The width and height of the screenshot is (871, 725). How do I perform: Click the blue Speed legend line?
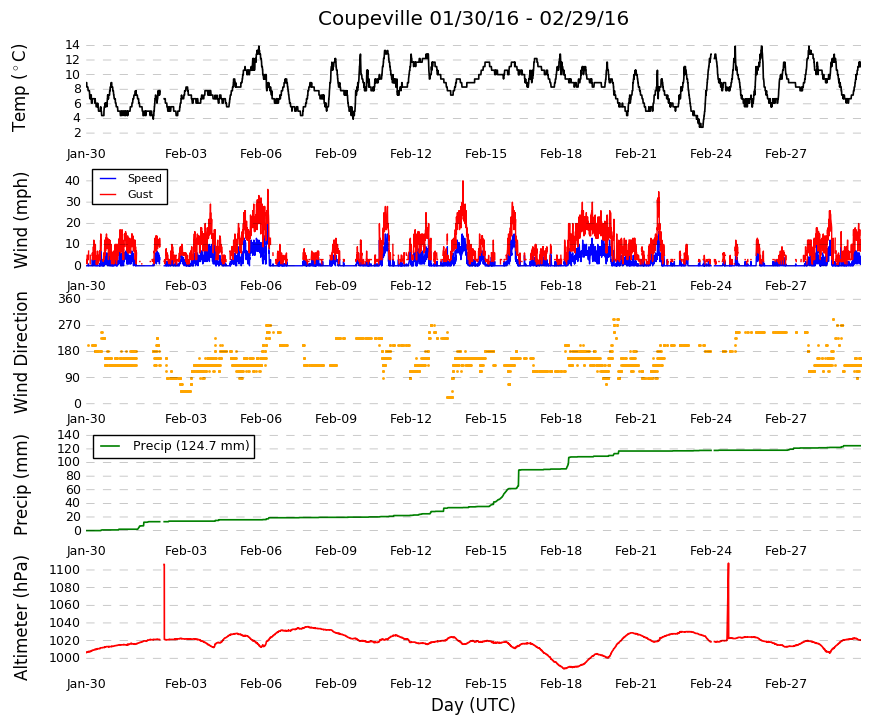(x=108, y=178)
